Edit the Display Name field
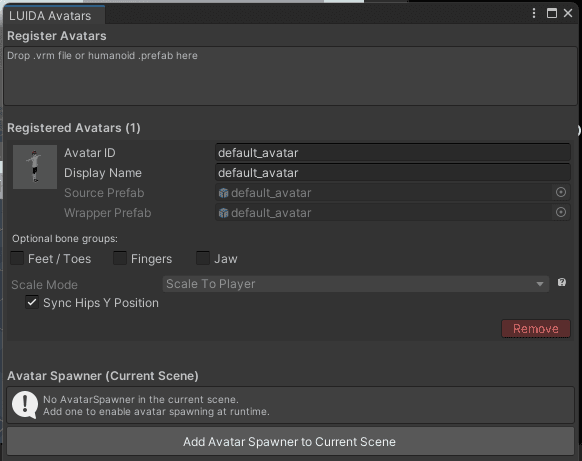Screen dimensions: 582x461 (393, 173)
